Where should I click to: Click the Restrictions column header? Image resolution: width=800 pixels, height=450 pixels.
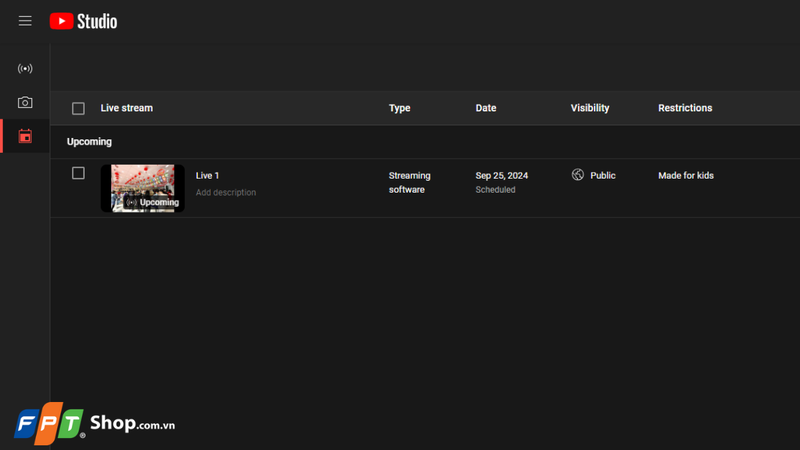(685, 108)
